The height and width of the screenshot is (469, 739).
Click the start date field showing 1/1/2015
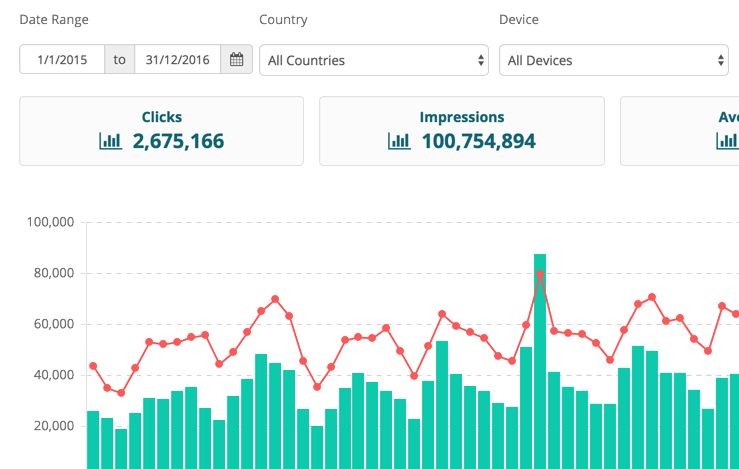coord(62,60)
